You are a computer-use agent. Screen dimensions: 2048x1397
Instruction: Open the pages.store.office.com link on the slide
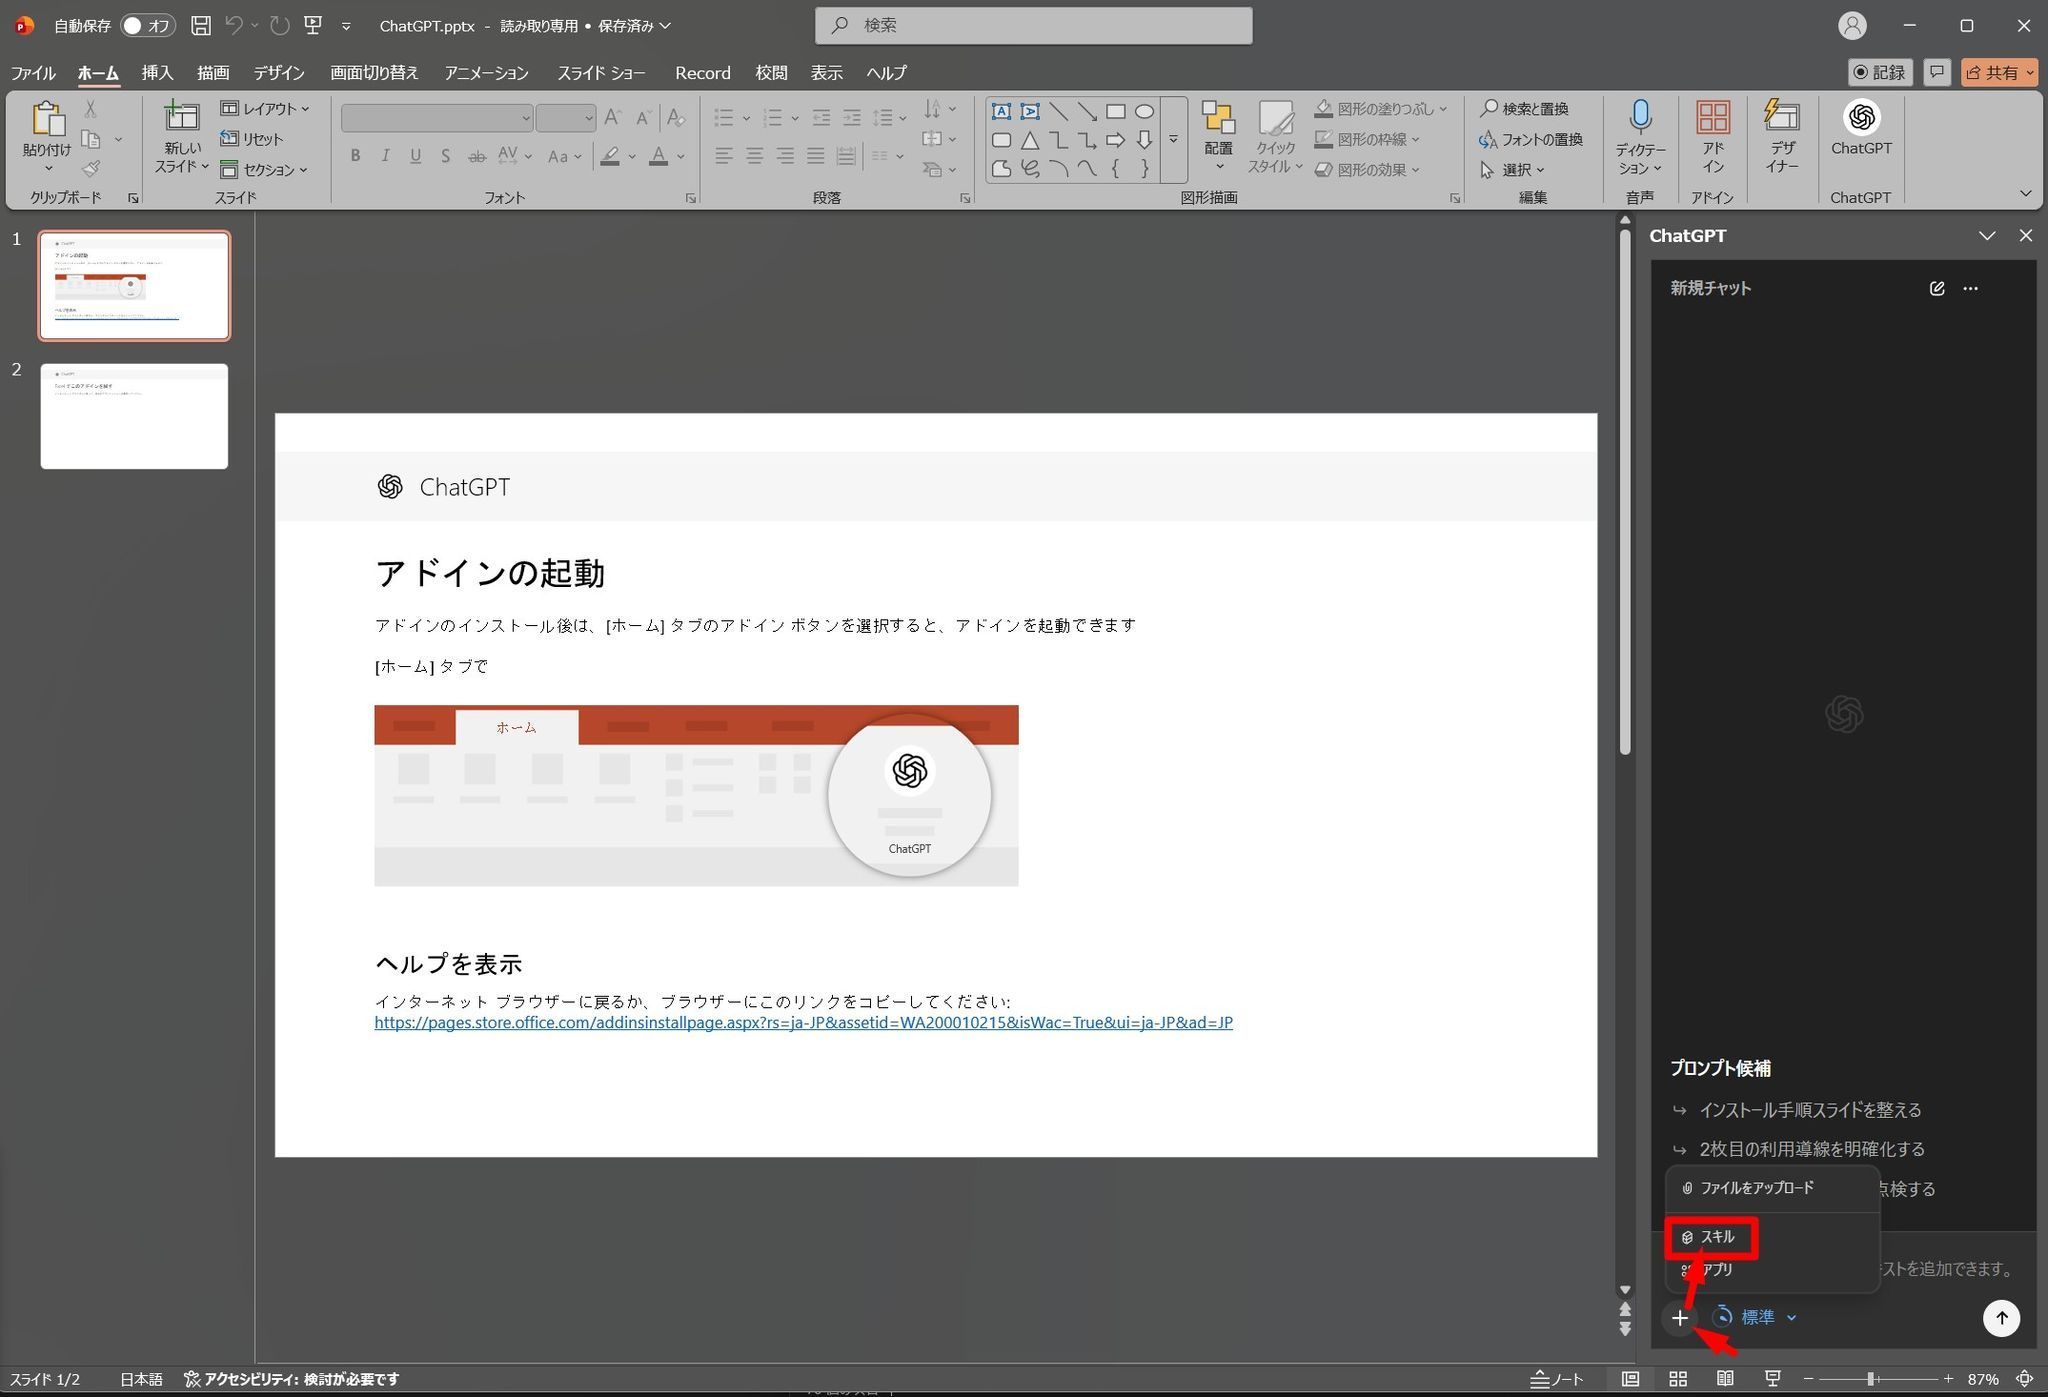(x=803, y=1022)
